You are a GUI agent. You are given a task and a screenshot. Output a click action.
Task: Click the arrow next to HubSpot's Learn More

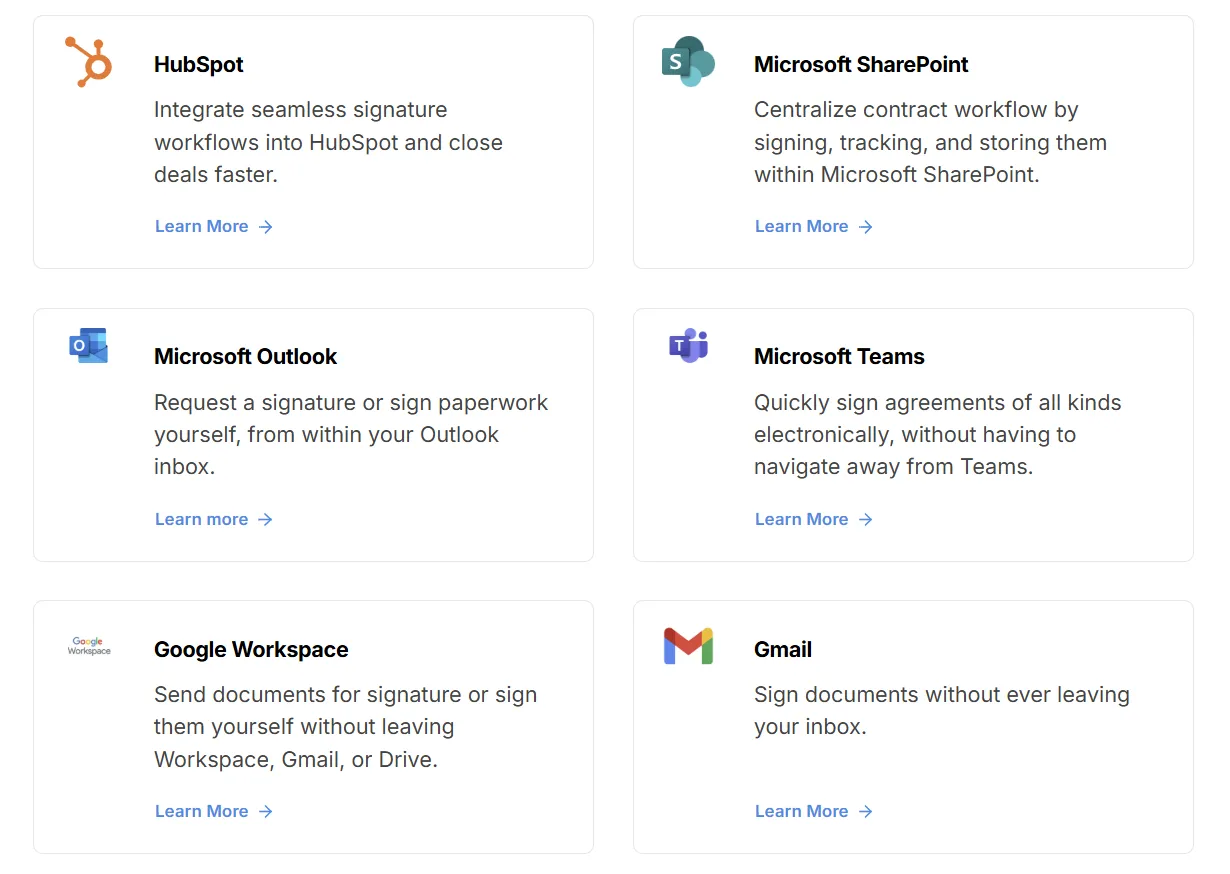pos(266,227)
